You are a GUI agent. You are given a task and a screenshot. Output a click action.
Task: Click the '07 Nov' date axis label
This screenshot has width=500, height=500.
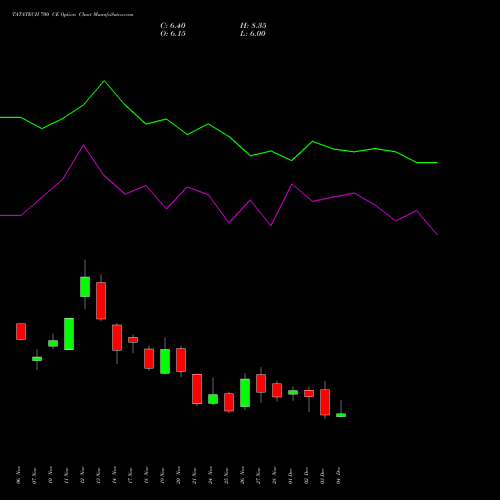tap(34, 475)
